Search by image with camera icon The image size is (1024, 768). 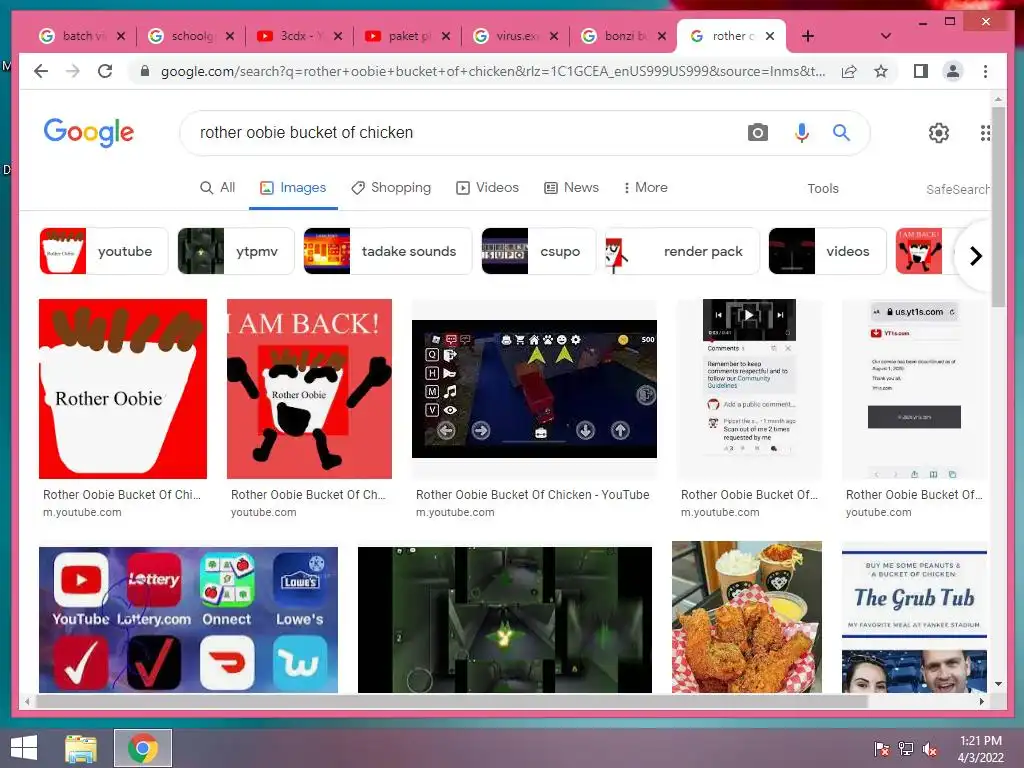758,133
